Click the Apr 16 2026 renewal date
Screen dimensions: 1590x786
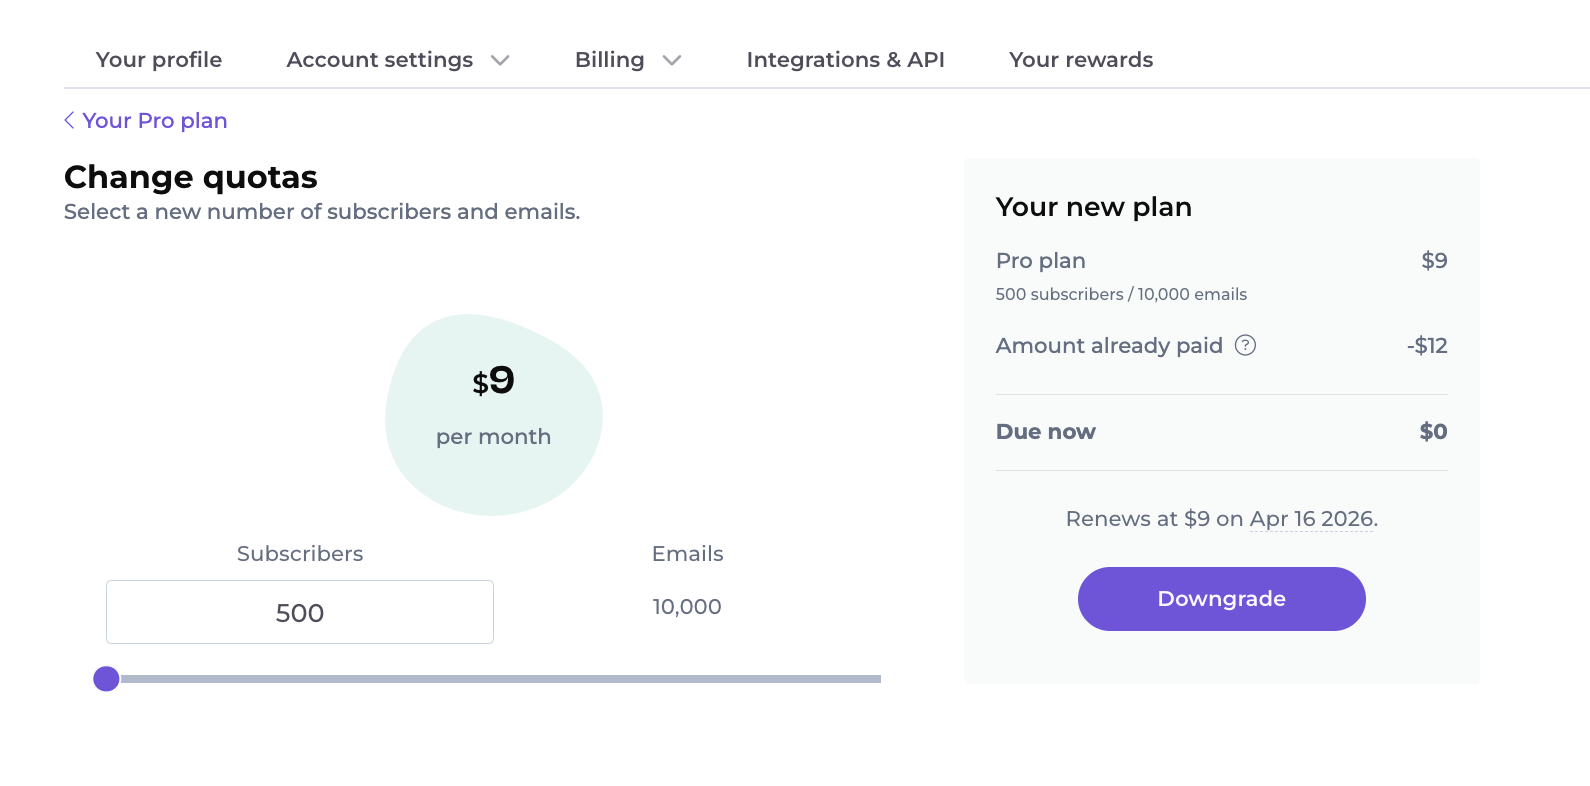coord(1312,519)
